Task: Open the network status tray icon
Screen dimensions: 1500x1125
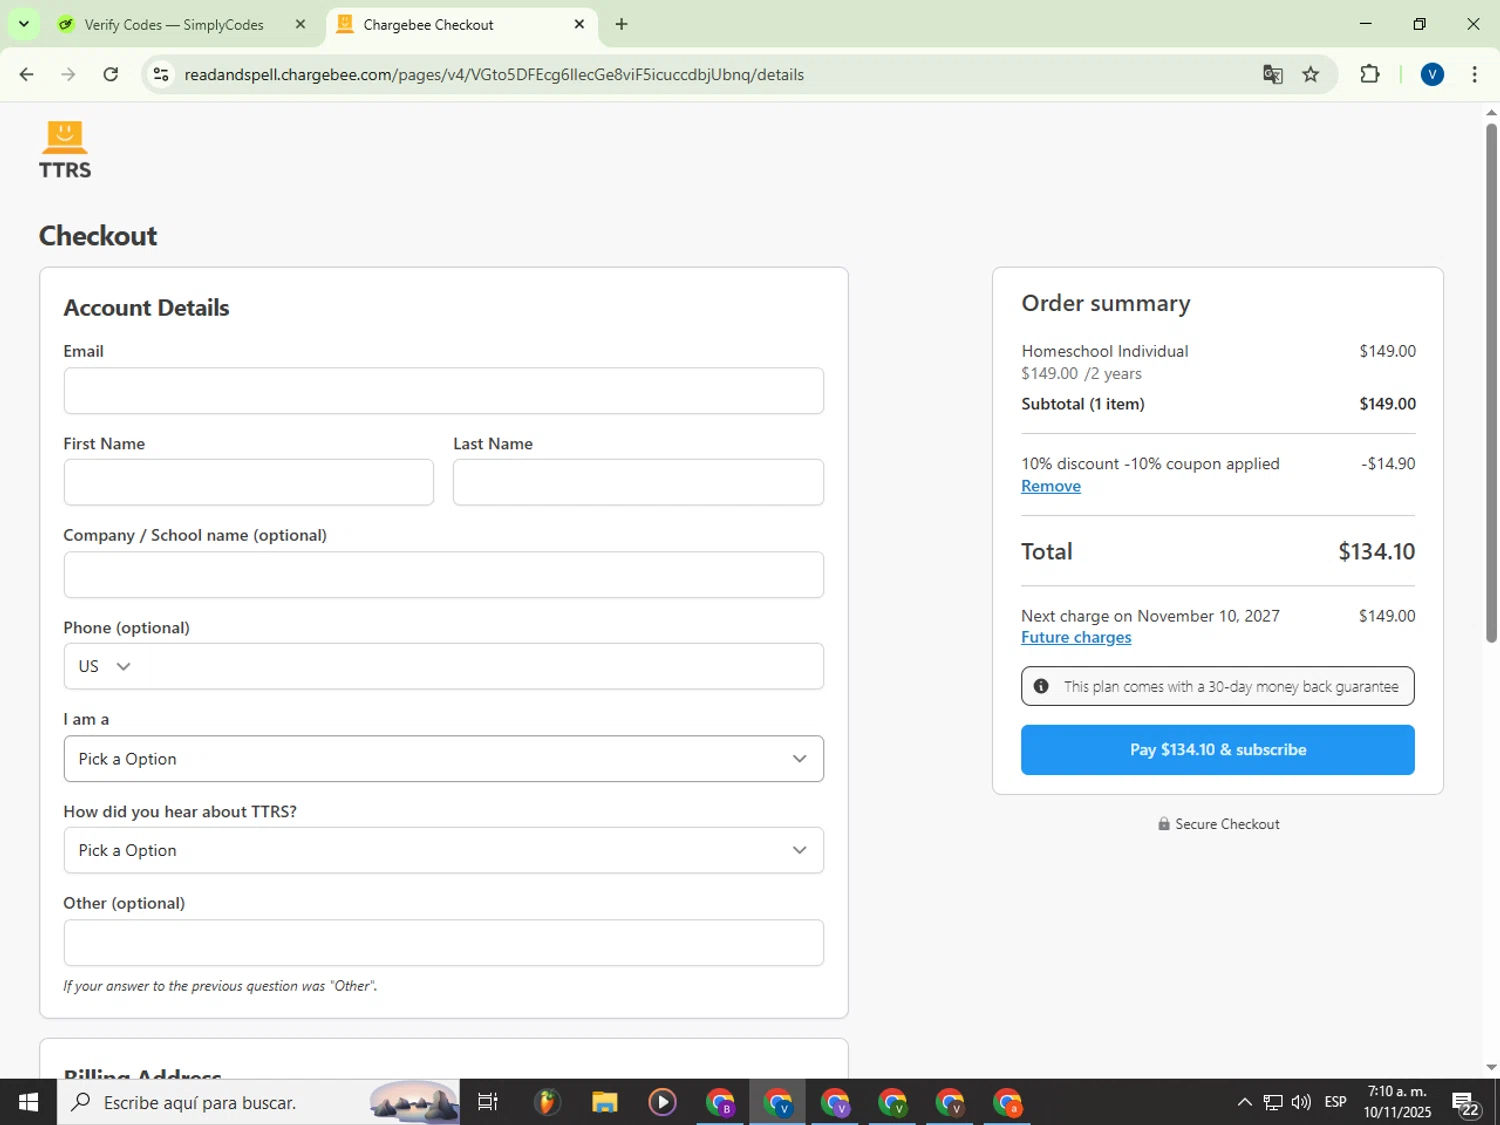Action: click(x=1273, y=1102)
